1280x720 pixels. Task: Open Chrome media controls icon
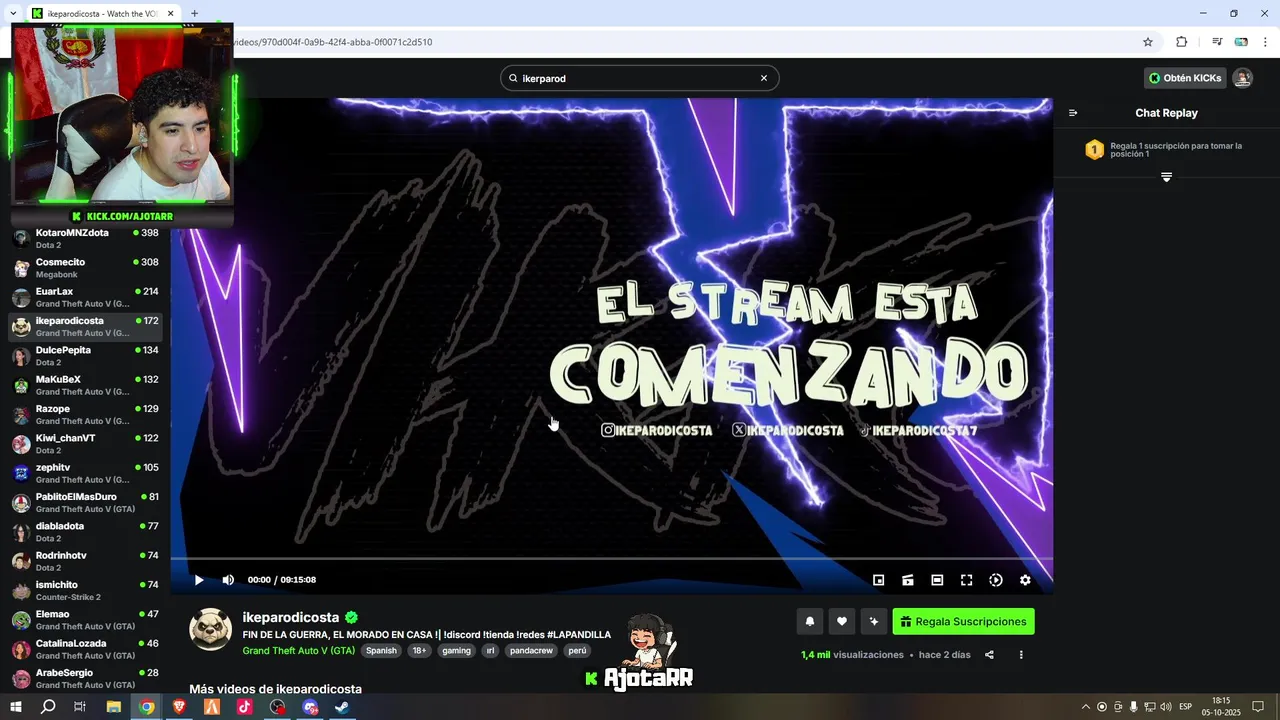[1217, 42]
